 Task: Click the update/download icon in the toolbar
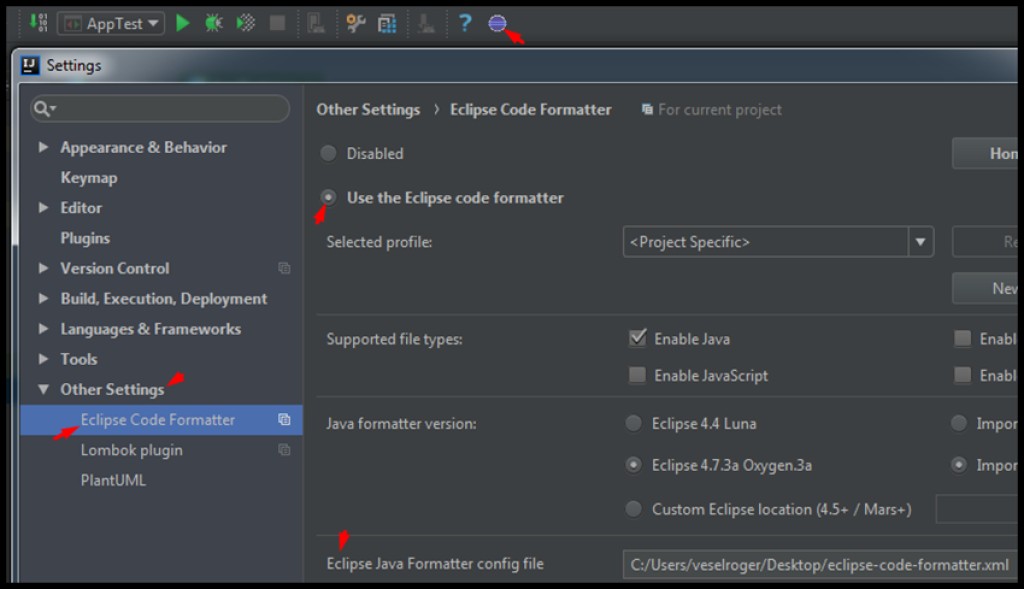click(x=39, y=22)
